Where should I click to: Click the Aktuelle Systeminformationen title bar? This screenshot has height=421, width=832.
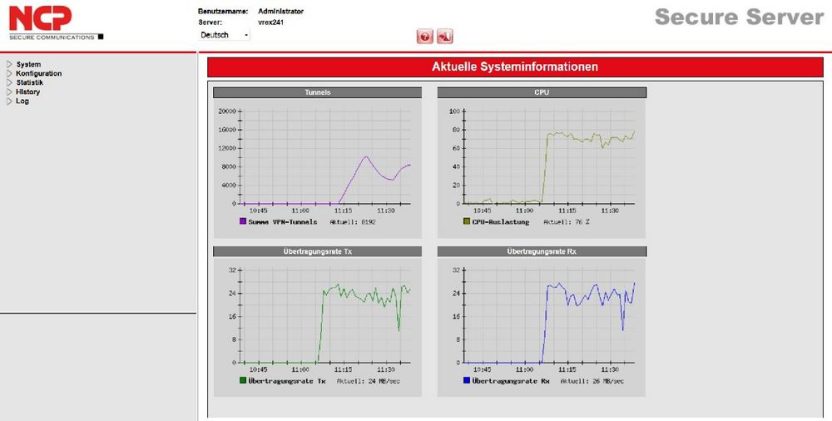(x=515, y=67)
